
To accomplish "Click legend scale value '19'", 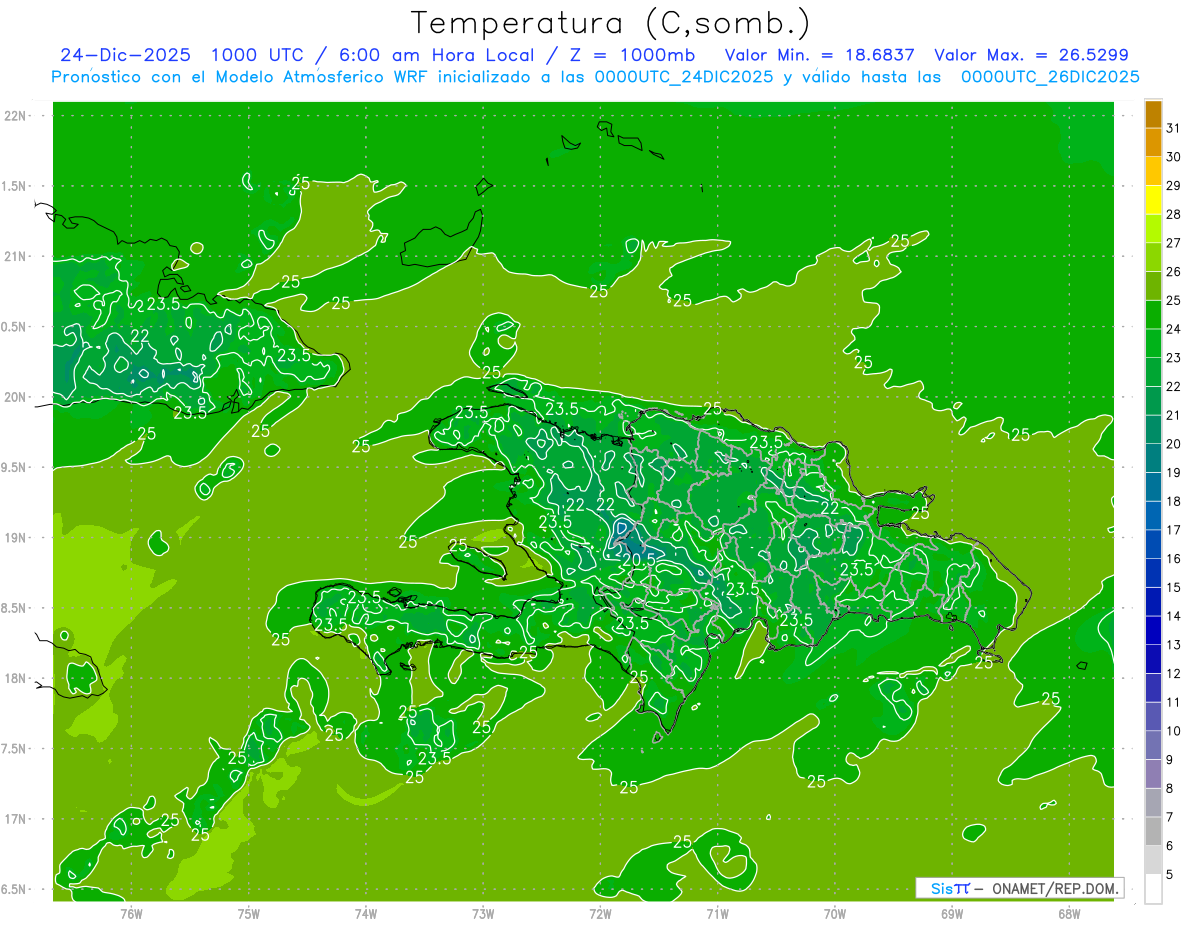I will pos(1174,472).
